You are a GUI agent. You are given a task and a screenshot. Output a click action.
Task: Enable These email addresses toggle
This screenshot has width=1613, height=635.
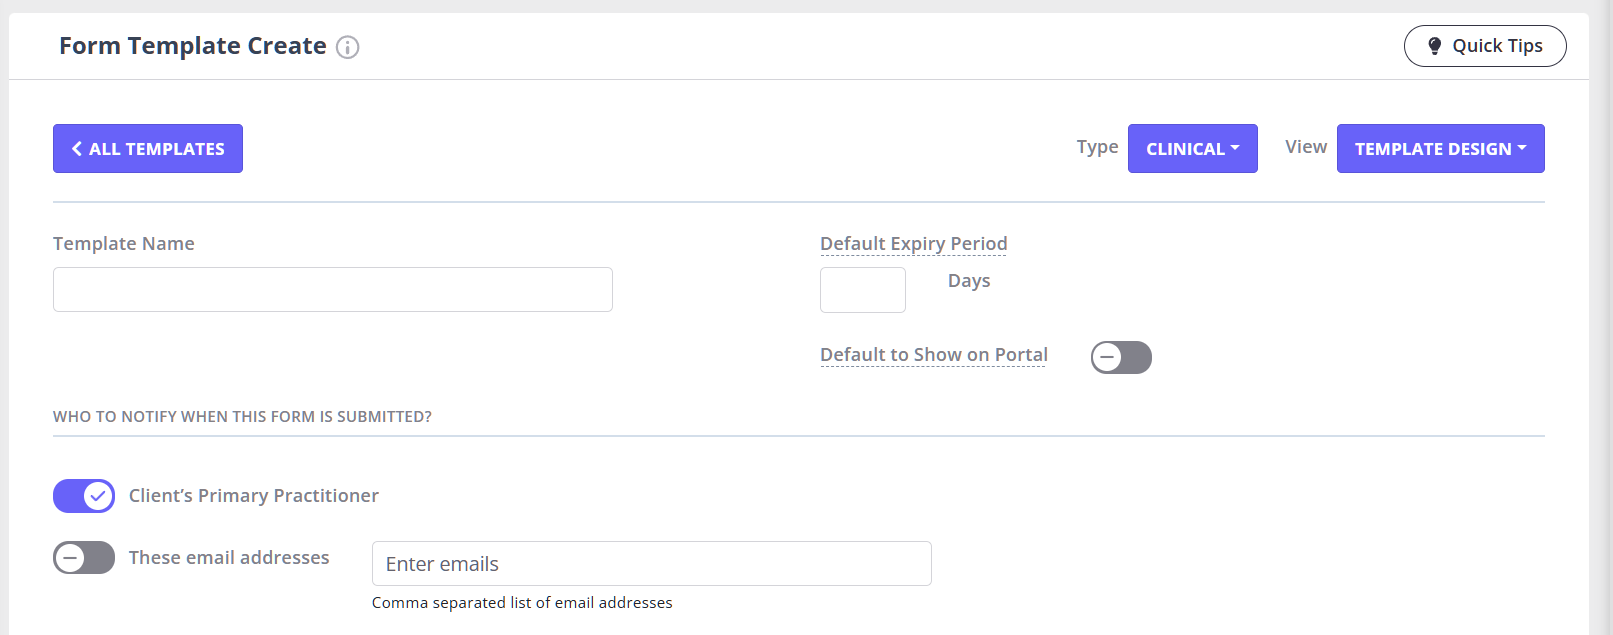[x=84, y=558]
